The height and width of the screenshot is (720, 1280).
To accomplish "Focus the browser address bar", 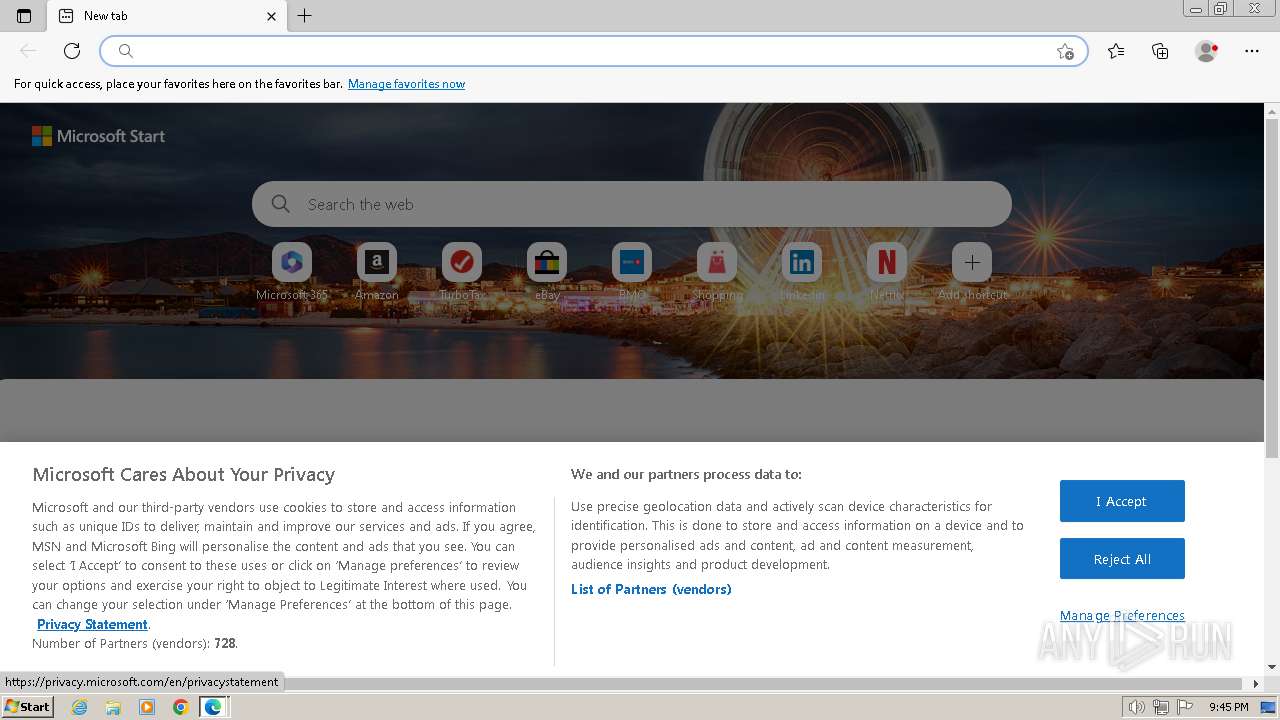I will click(594, 51).
